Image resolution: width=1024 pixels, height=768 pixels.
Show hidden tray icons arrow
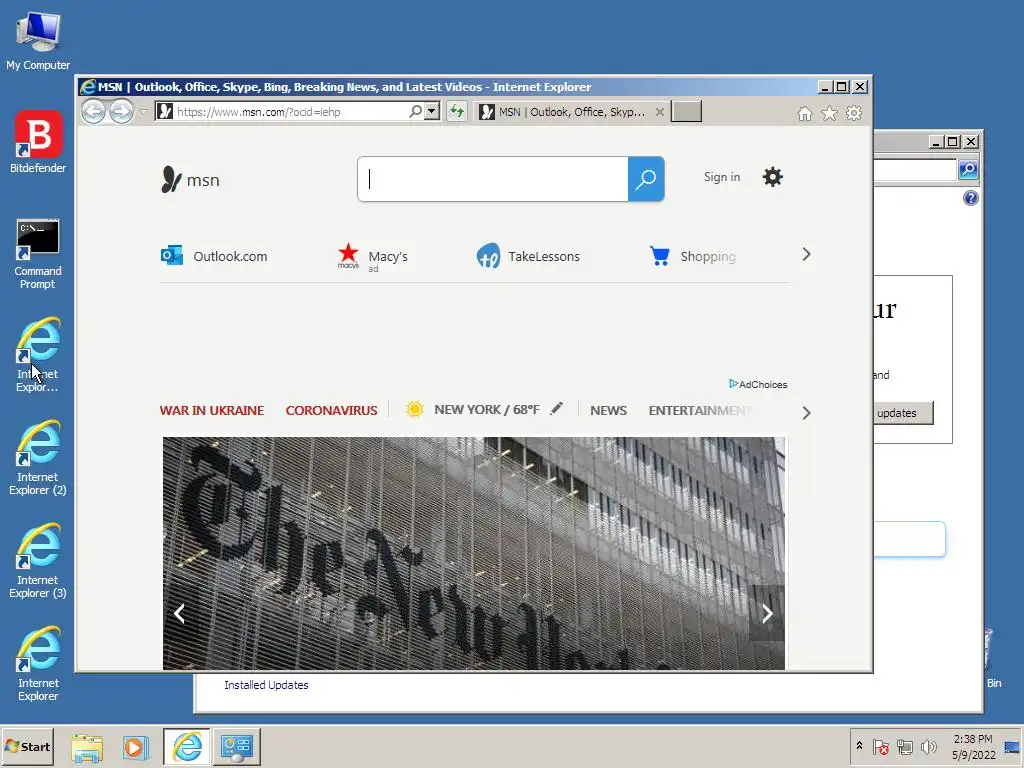[859, 746]
